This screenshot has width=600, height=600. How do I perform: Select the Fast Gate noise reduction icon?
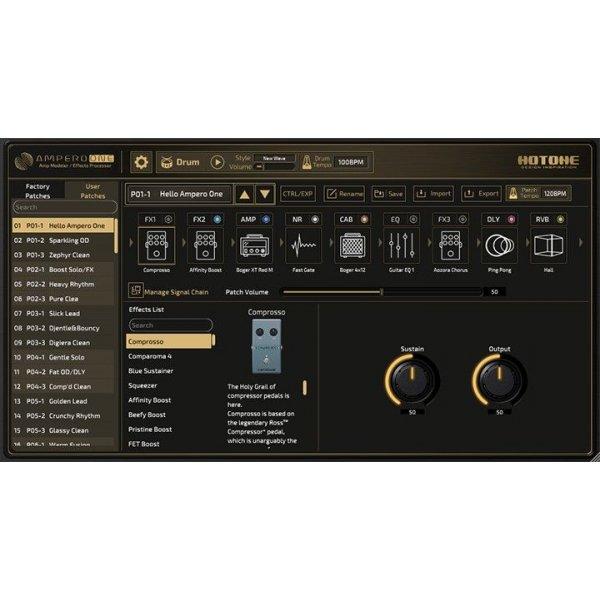301,245
